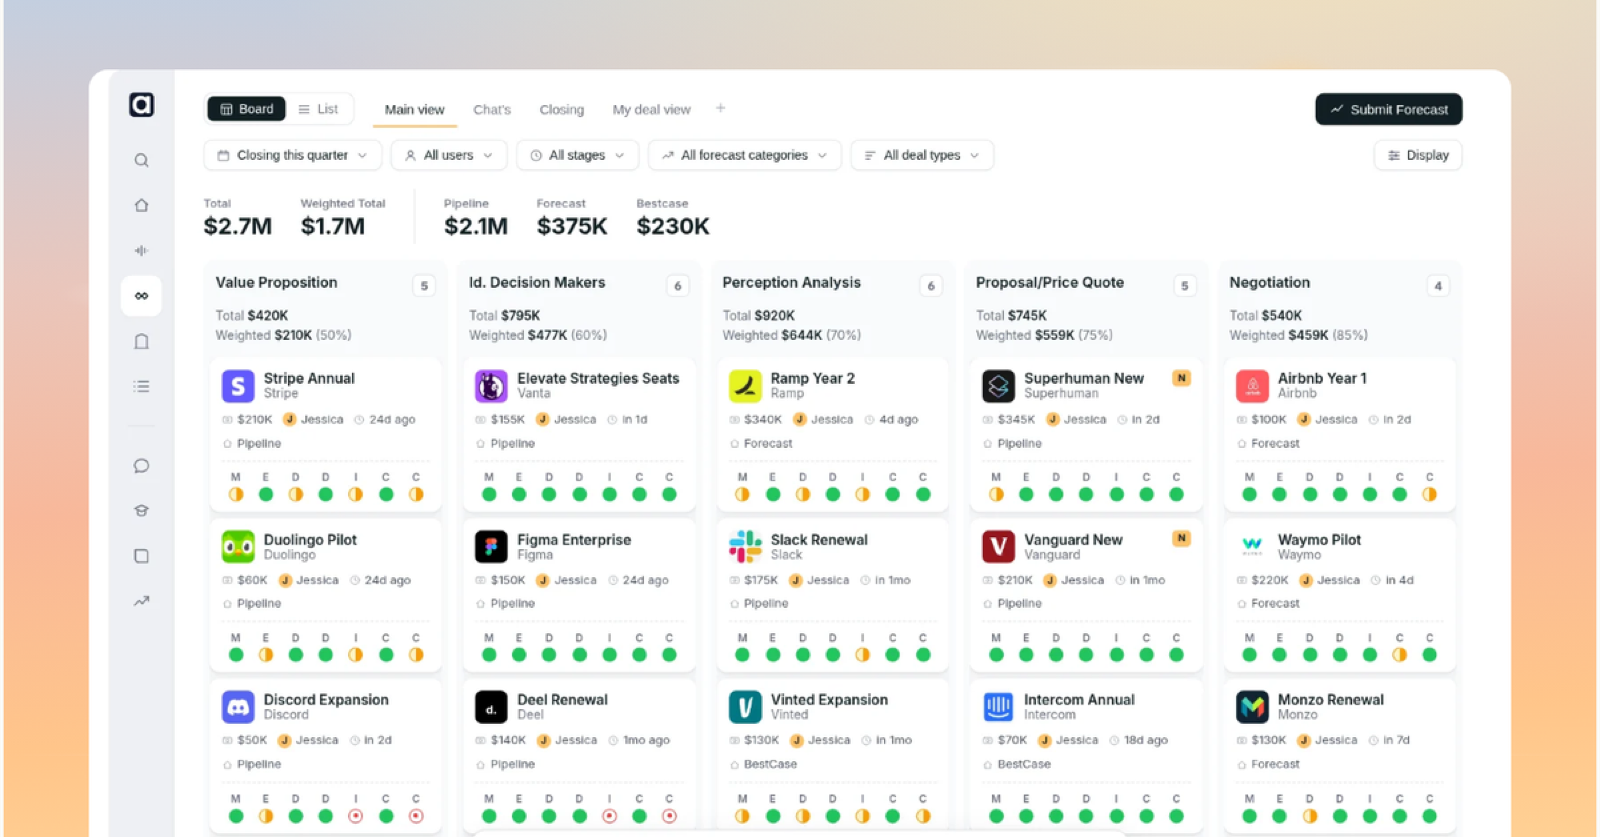Expand the All deal types filter
Screen dimensions: 1600x837
pos(922,155)
